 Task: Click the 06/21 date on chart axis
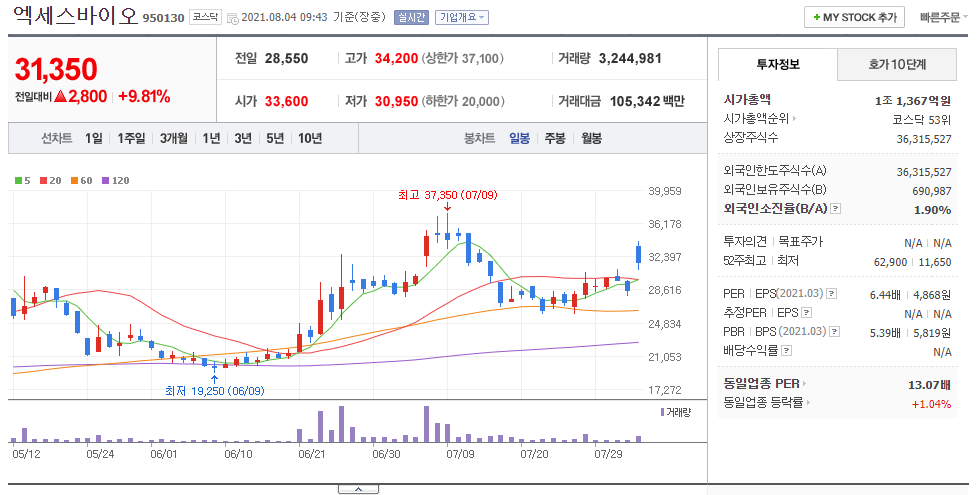[x=312, y=454]
